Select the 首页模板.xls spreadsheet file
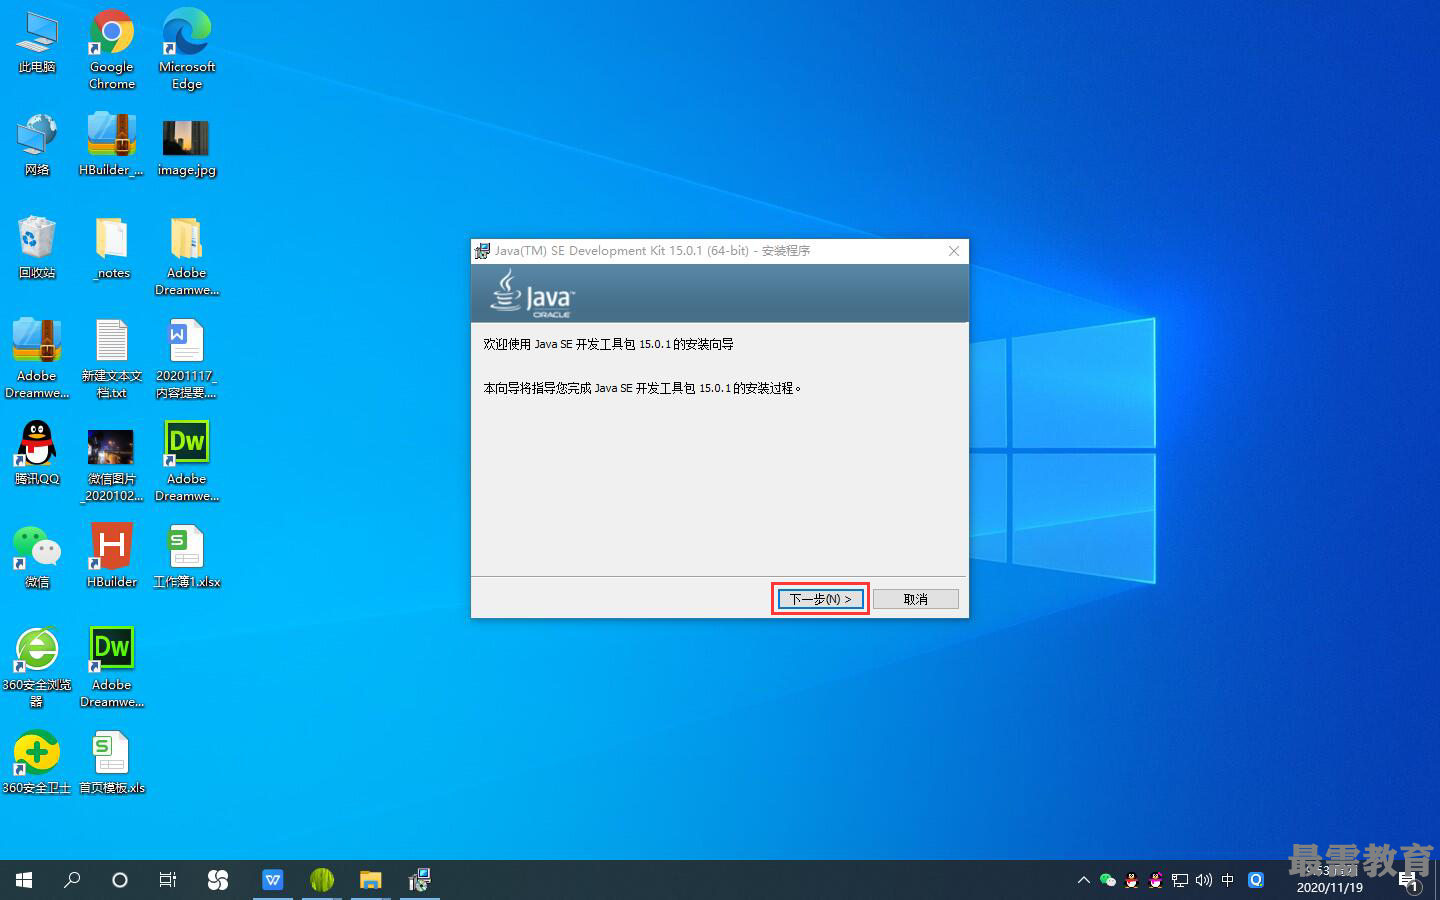 coord(112,763)
